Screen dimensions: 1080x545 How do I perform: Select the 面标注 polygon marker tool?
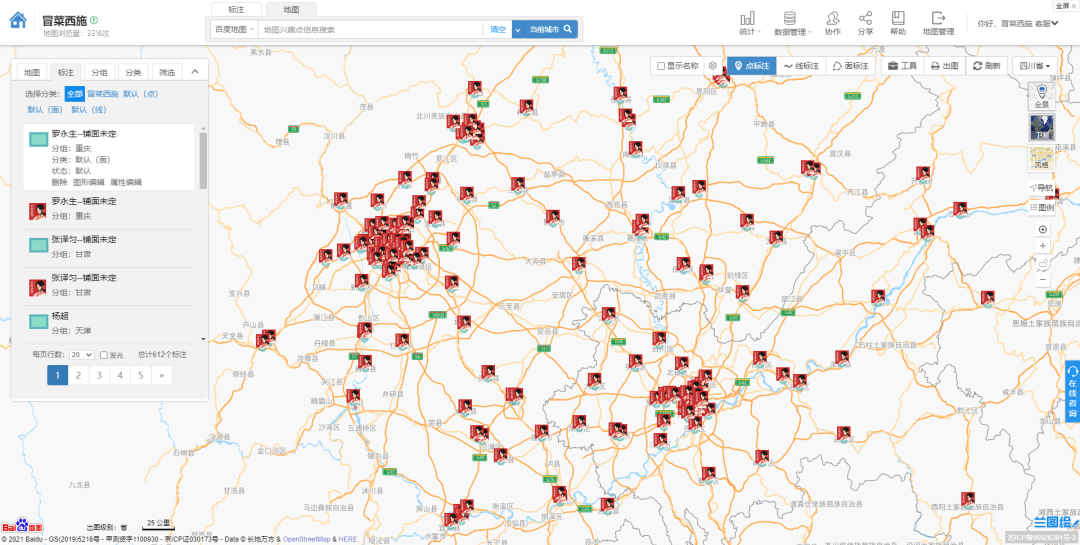pos(851,66)
